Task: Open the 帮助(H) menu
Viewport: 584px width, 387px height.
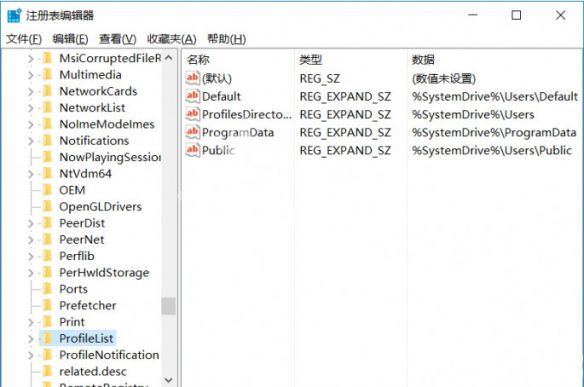Action: point(226,39)
